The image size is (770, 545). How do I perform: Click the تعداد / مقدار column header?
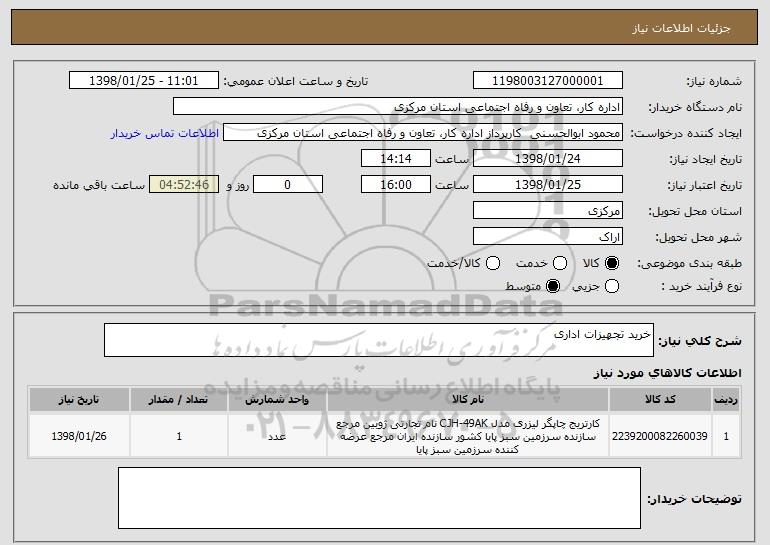pyautogui.click(x=179, y=400)
